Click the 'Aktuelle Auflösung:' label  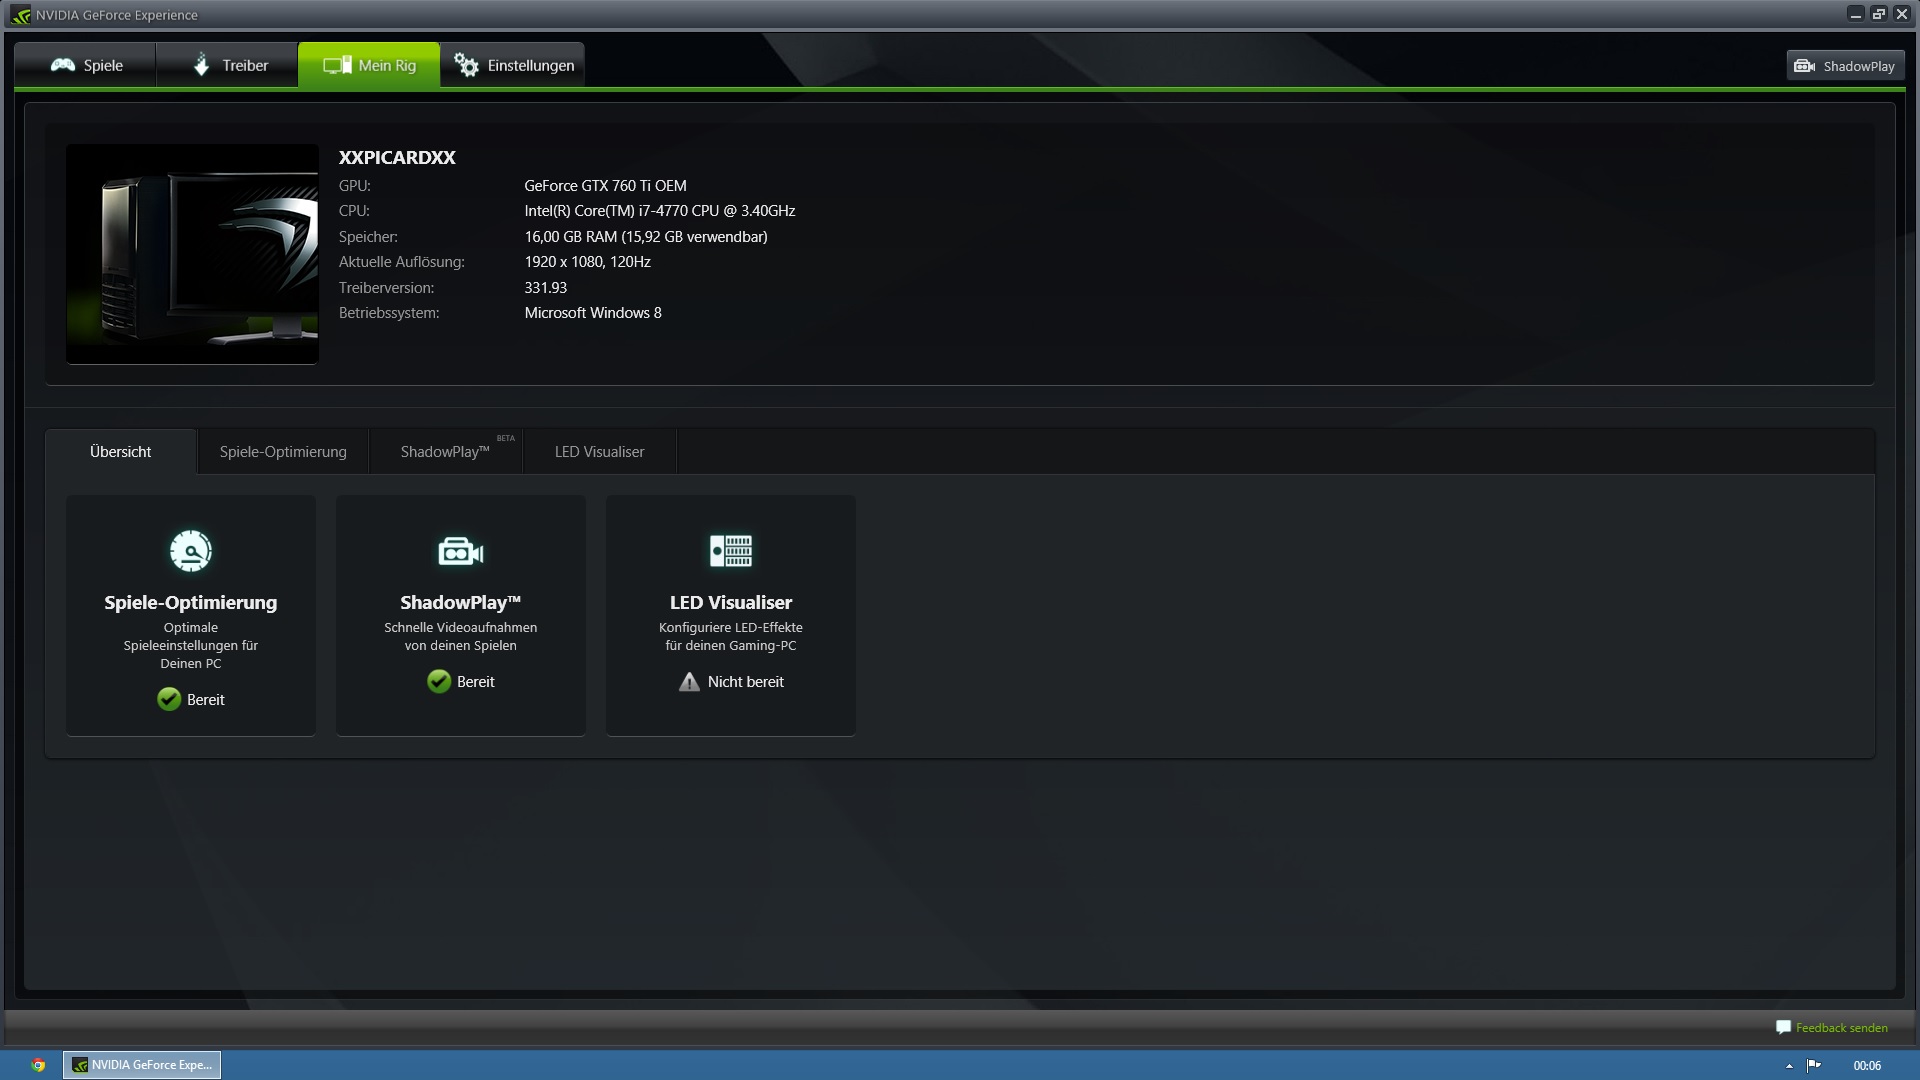[x=402, y=262]
